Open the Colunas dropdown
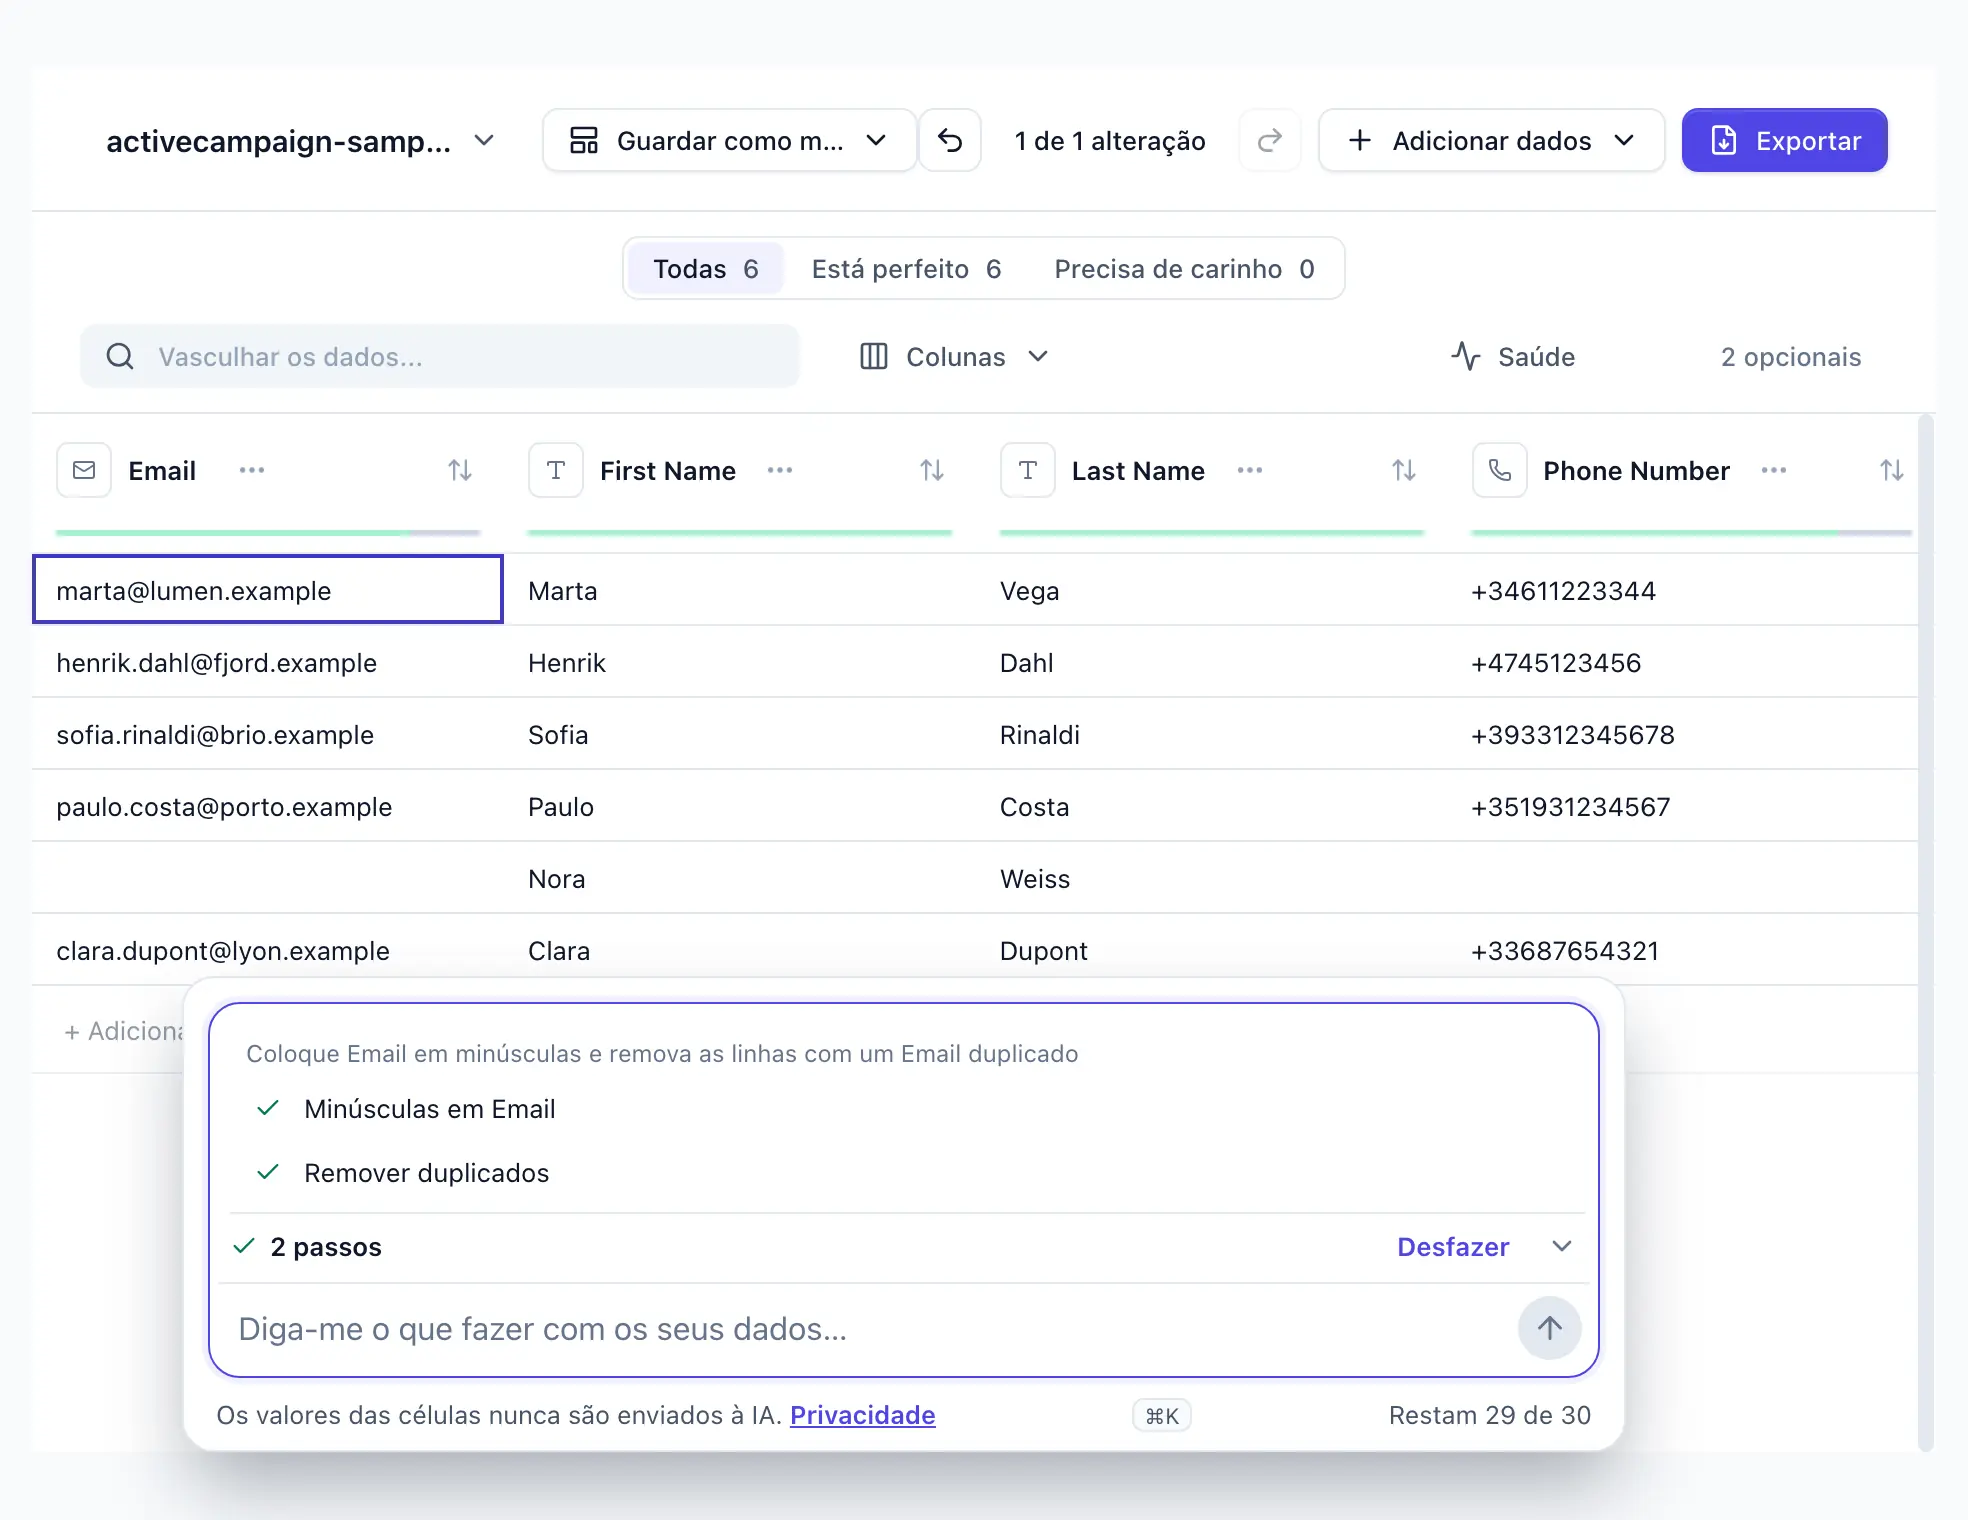This screenshot has width=1968, height=1520. (954, 357)
